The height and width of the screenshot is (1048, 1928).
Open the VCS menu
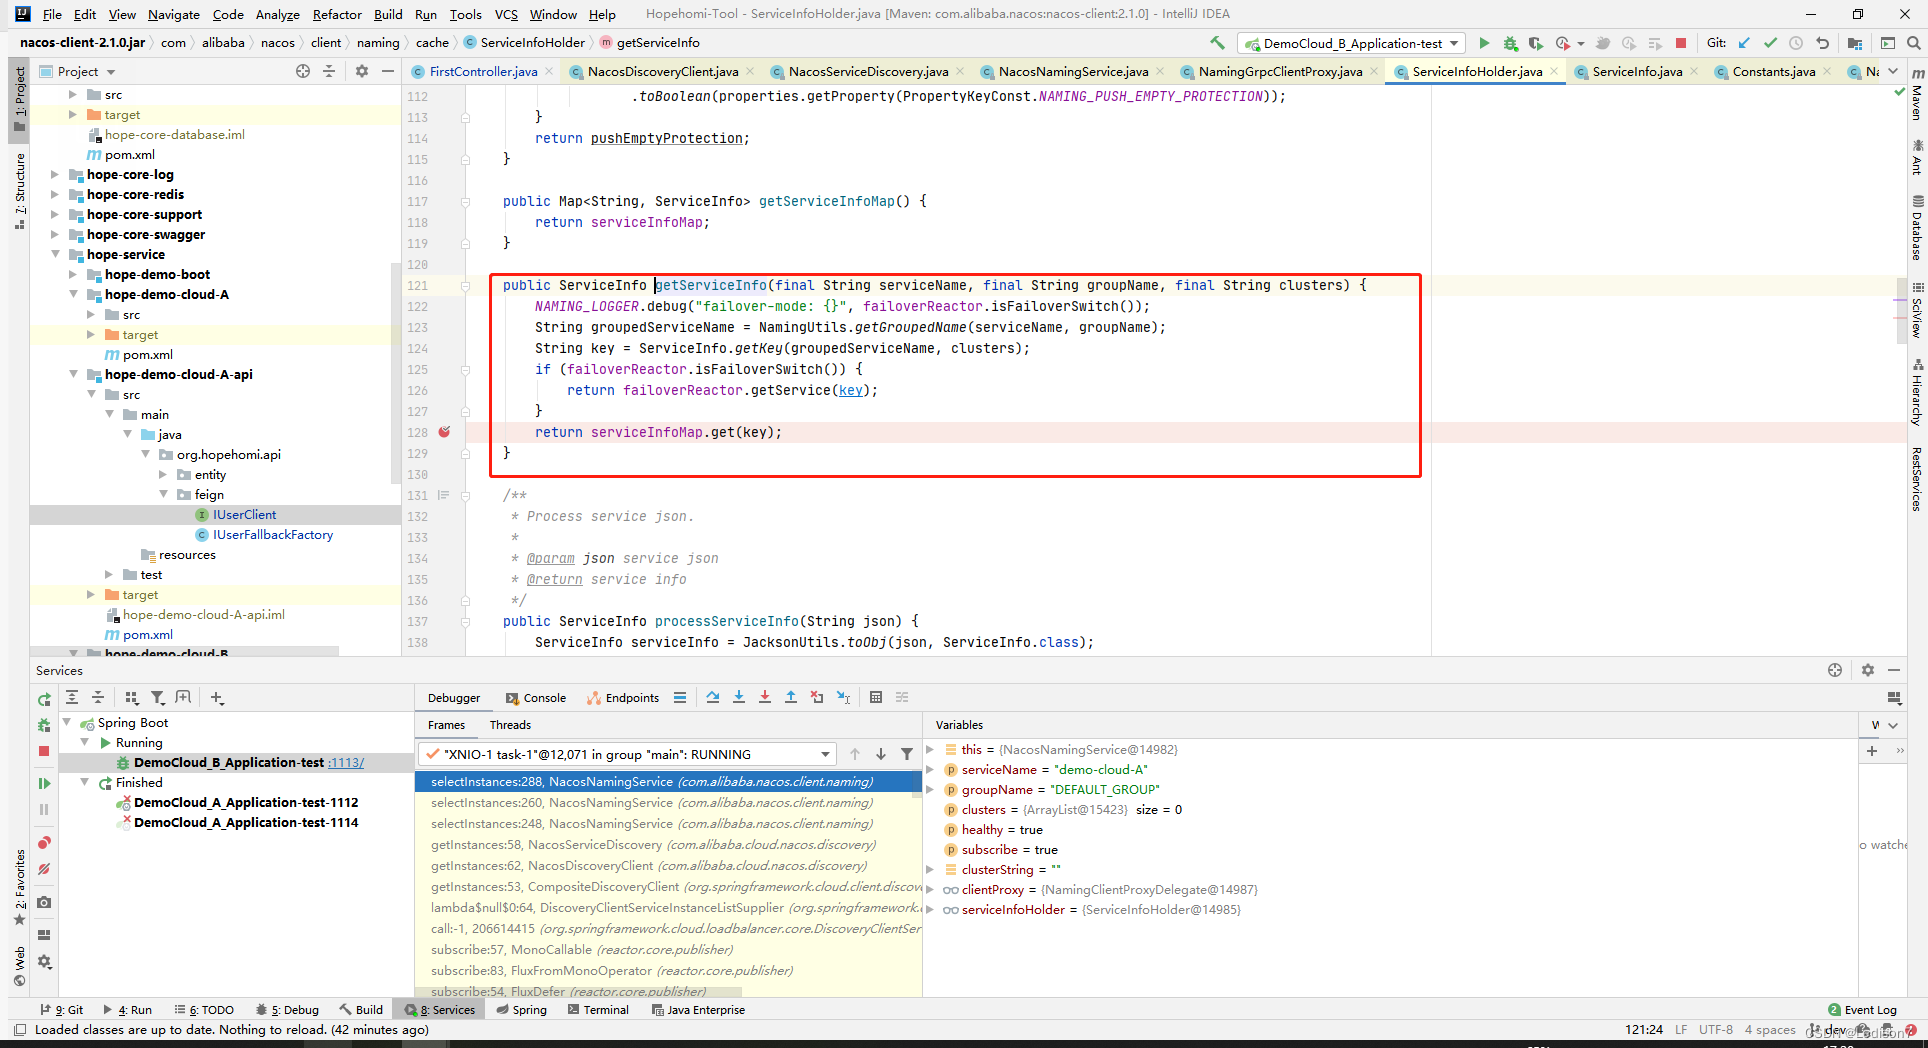[x=506, y=14]
